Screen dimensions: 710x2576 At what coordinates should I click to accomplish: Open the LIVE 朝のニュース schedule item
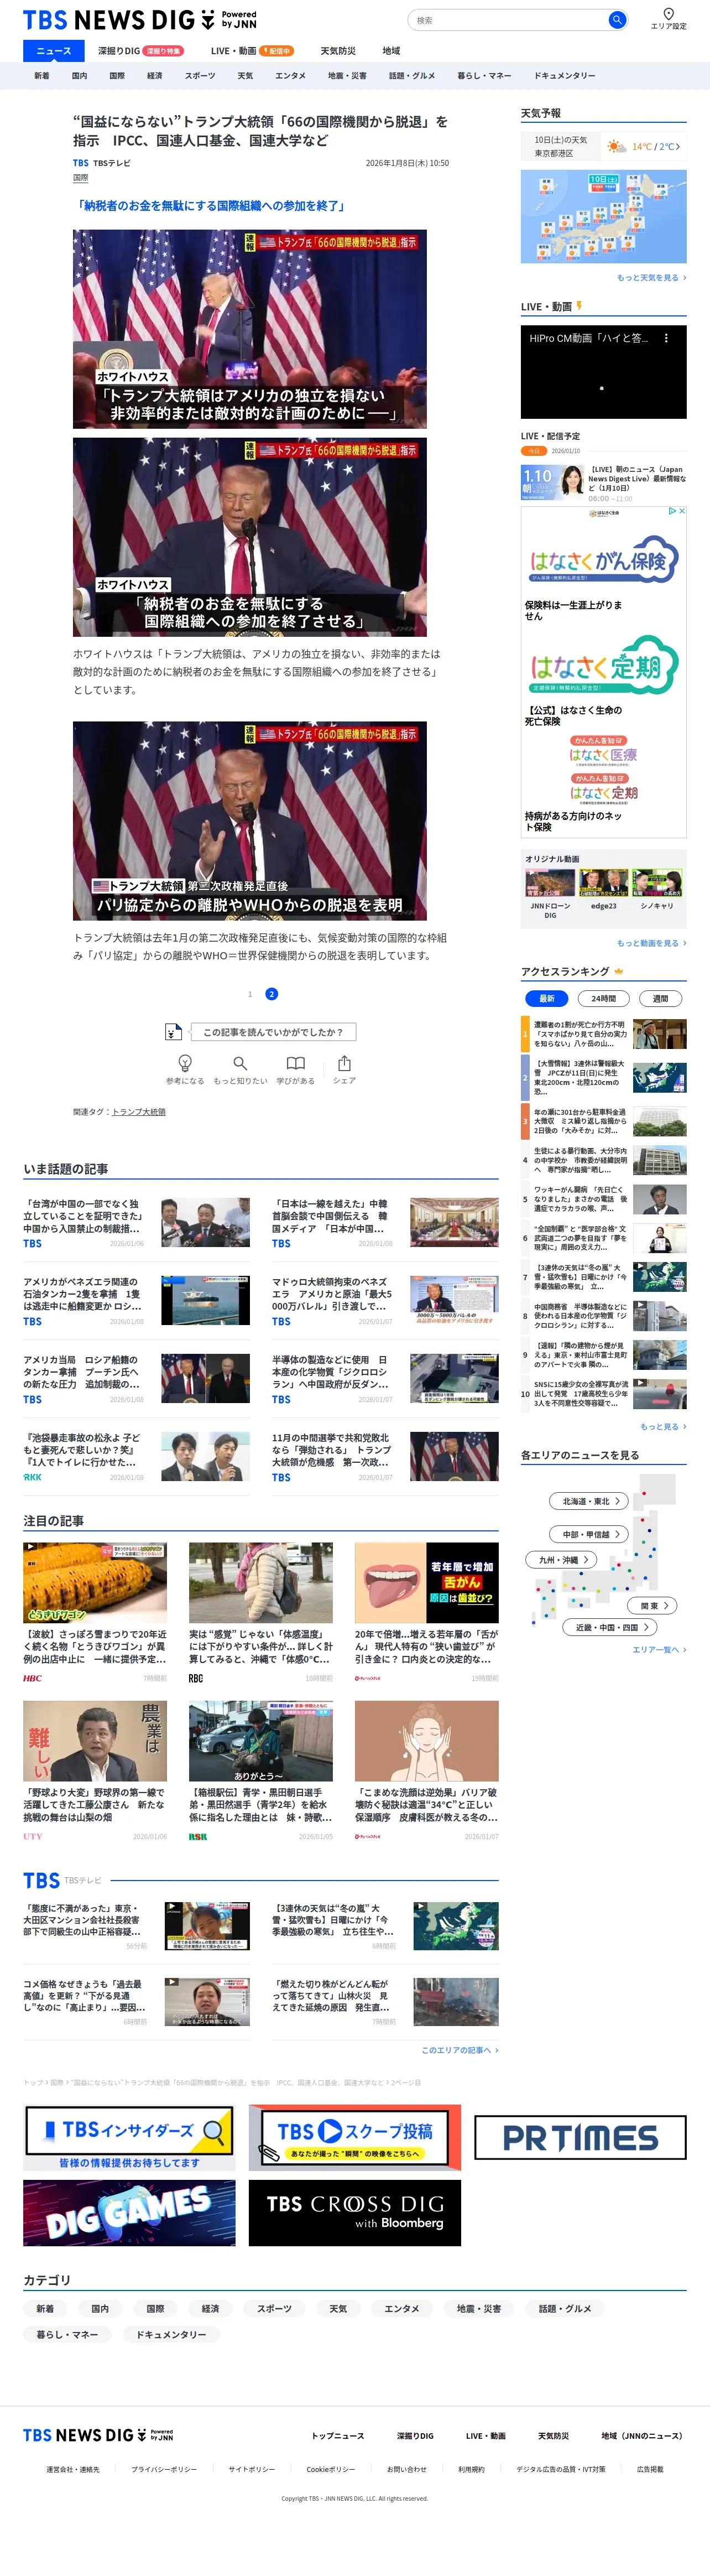click(603, 483)
